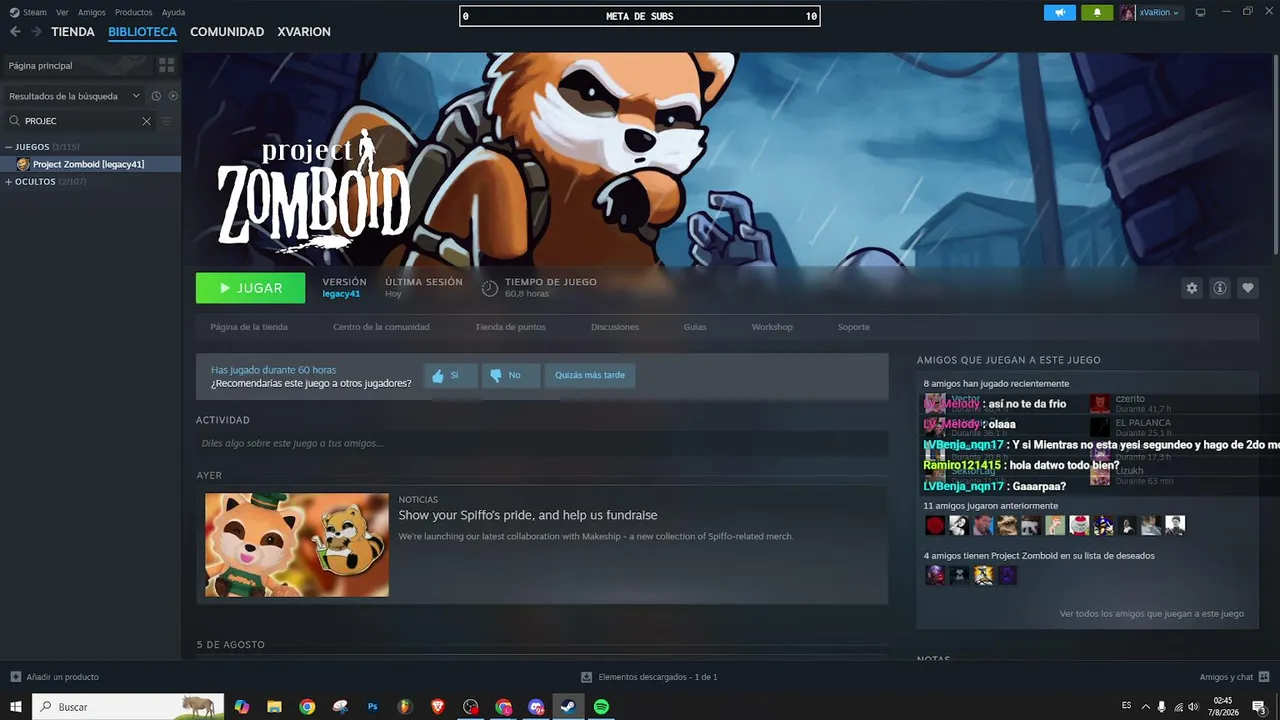Screen dimensions: 1280x720
Task: Open the Ver menu
Action: 63,13
